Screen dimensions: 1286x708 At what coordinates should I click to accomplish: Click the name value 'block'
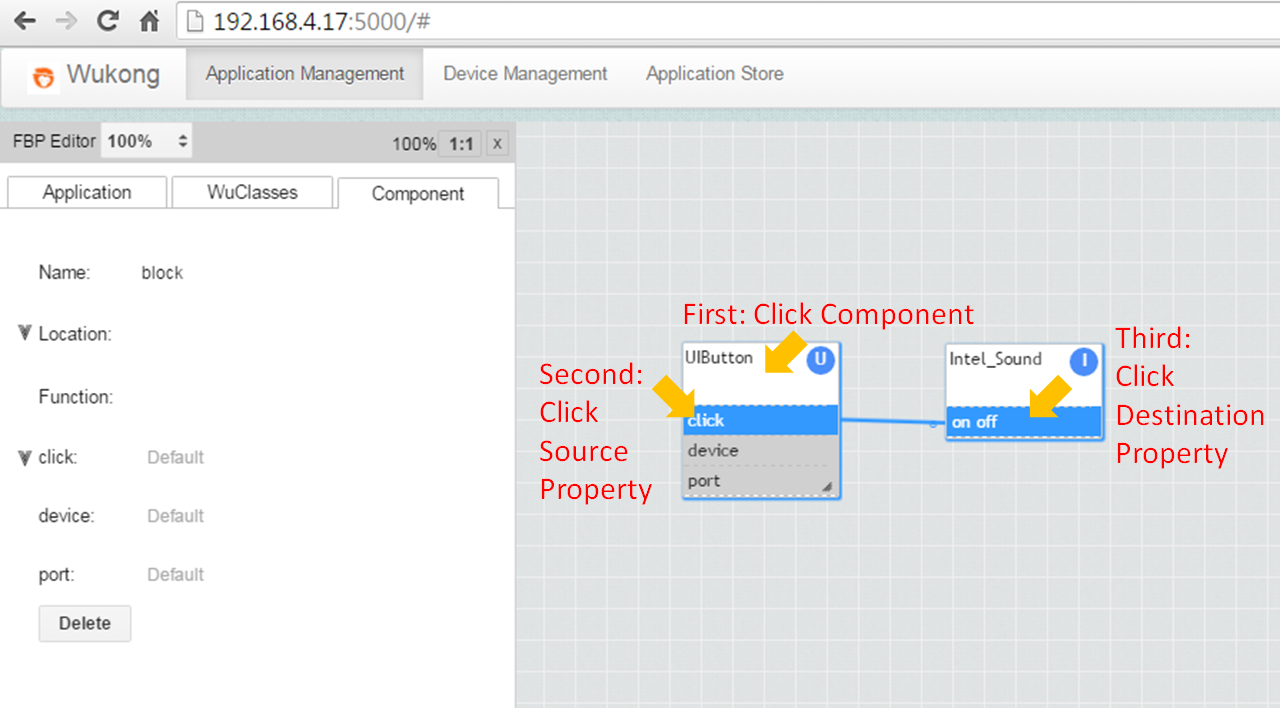[162, 273]
